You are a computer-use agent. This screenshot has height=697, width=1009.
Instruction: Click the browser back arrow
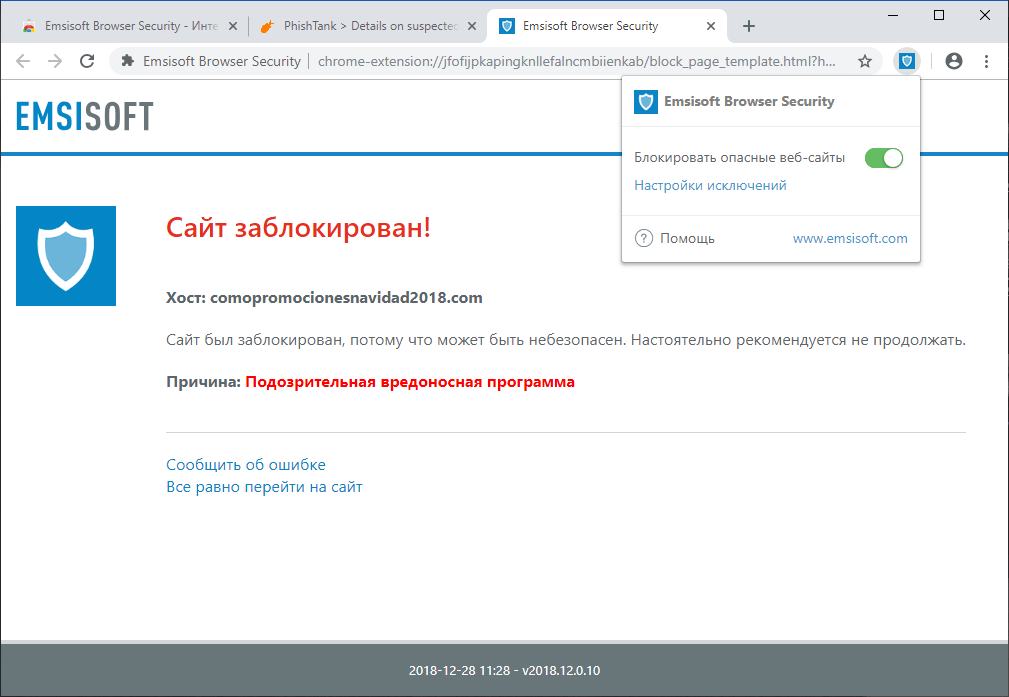pos(23,61)
